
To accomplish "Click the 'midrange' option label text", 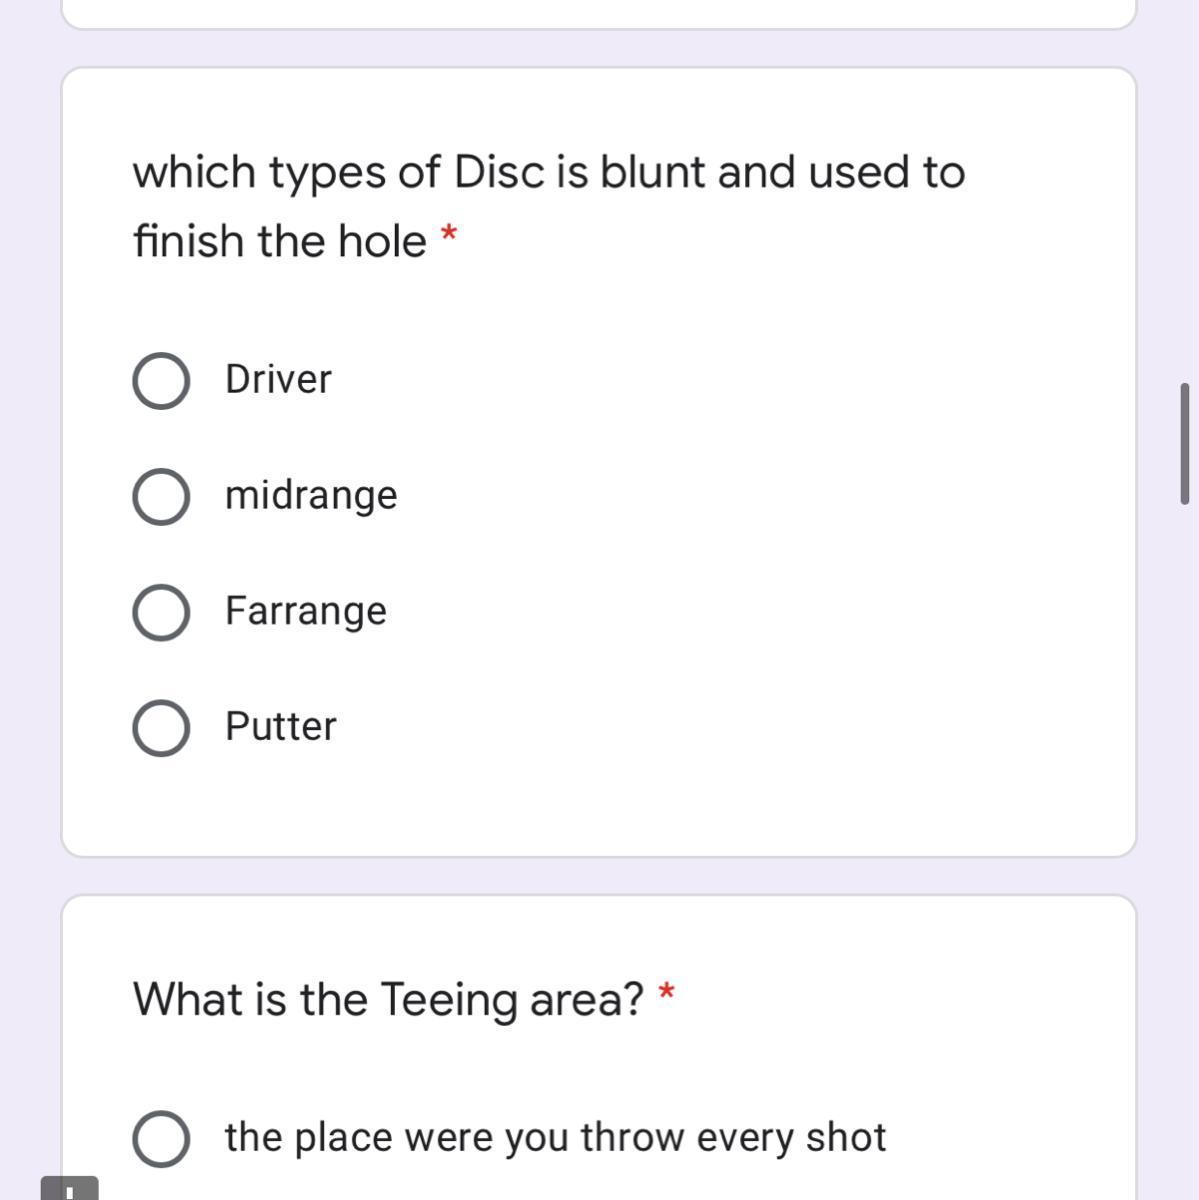I will click(311, 495).
